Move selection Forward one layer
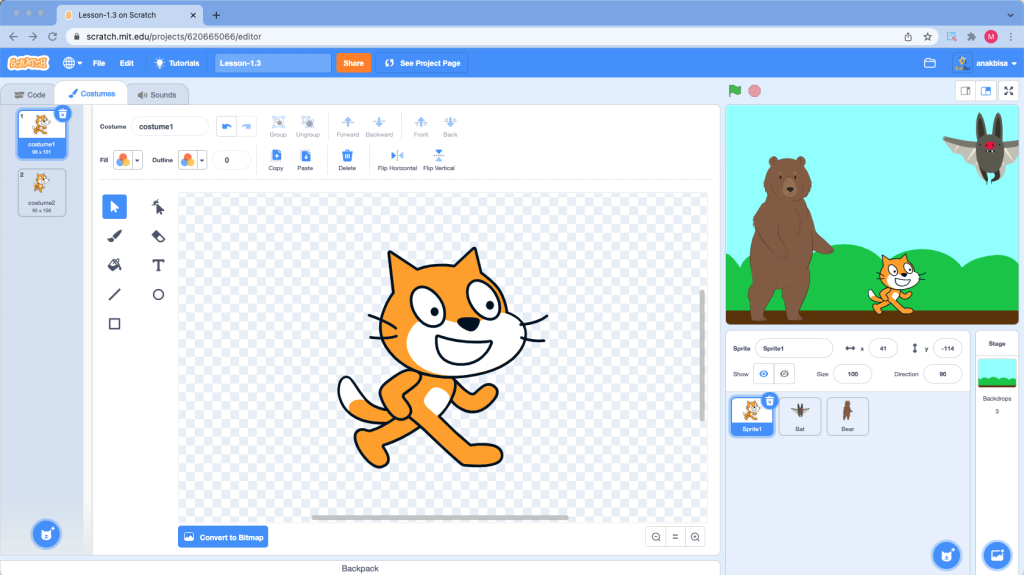This screenshot has width=1024, height=575. coord(347,126)
